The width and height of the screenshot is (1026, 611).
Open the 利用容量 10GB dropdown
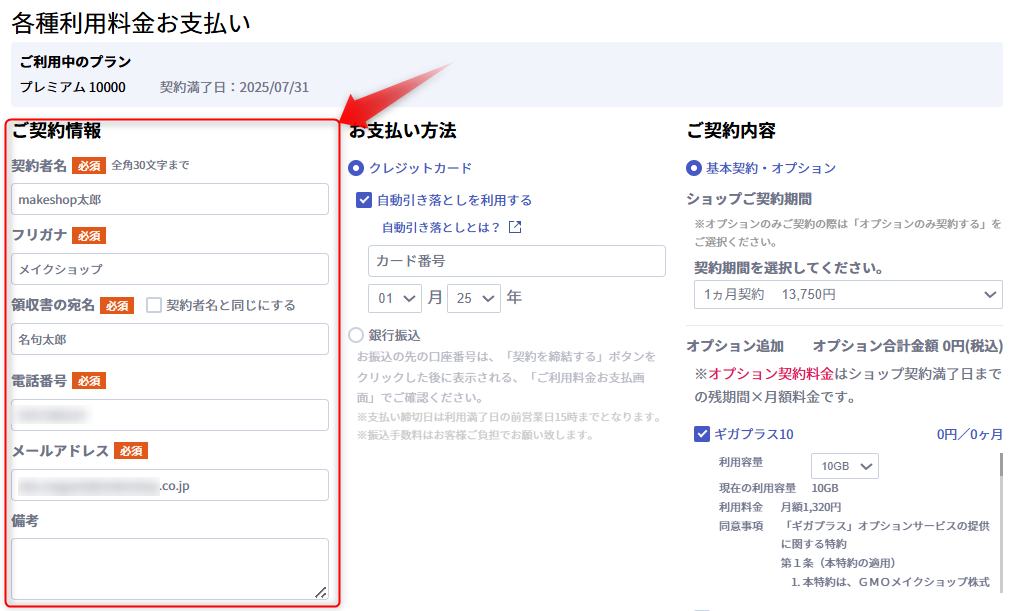[844, 466]
